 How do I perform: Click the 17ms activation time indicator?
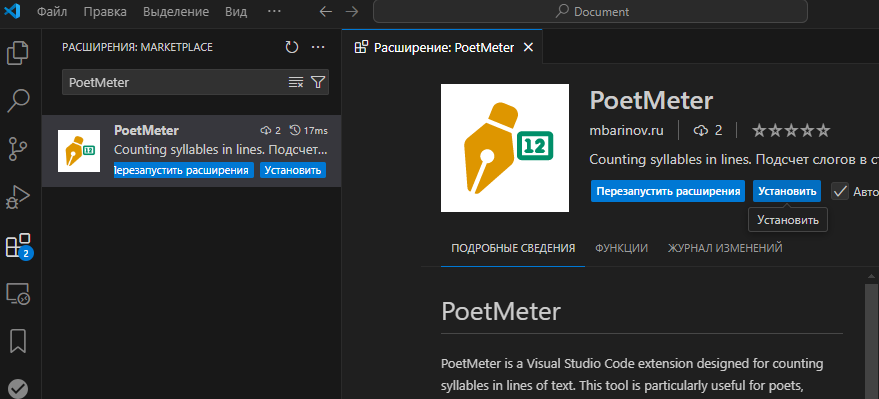308,131
